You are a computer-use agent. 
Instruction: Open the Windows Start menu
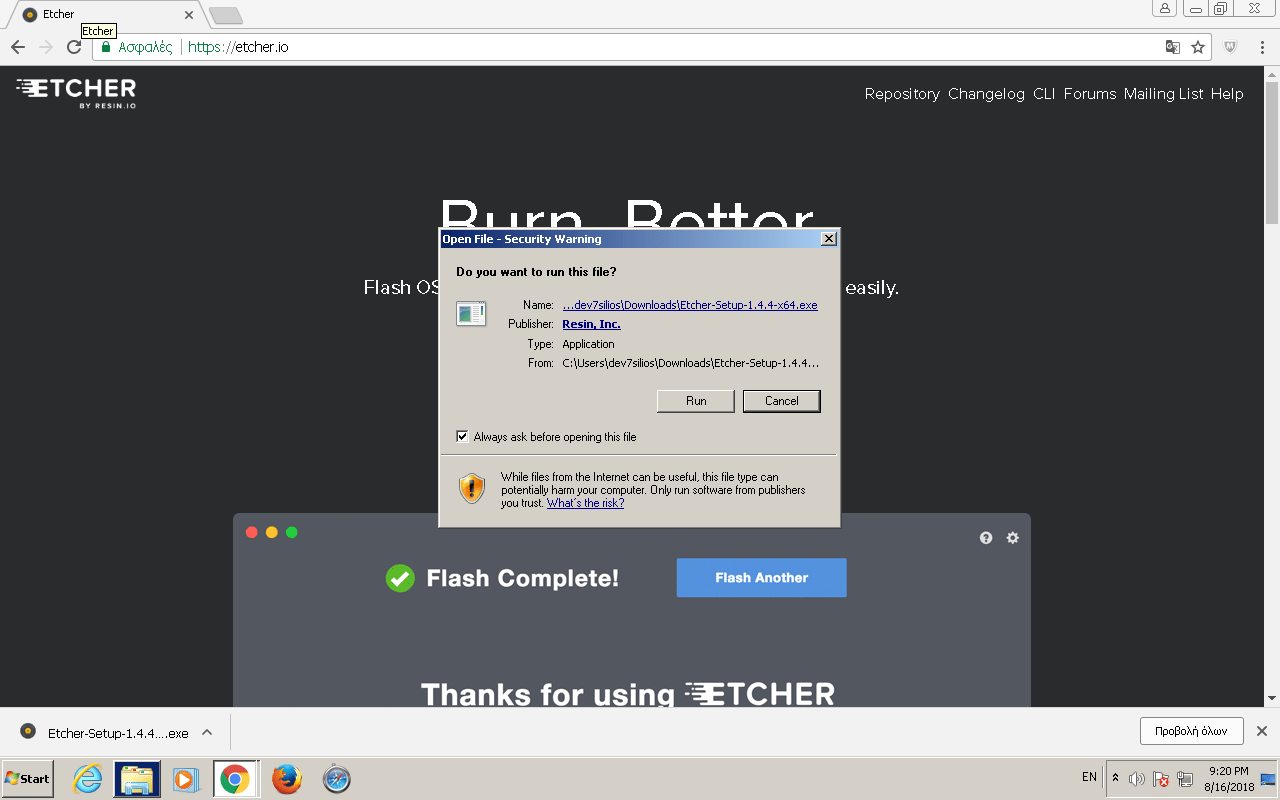coord(28,778)
